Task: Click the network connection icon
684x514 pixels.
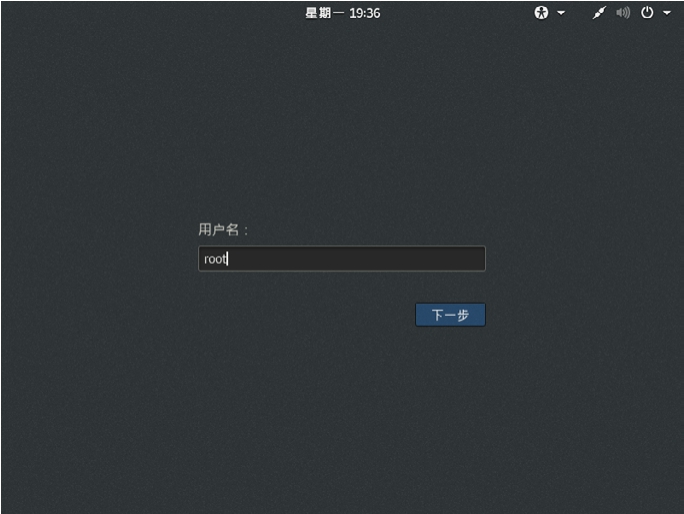Action: coord(599,13)
